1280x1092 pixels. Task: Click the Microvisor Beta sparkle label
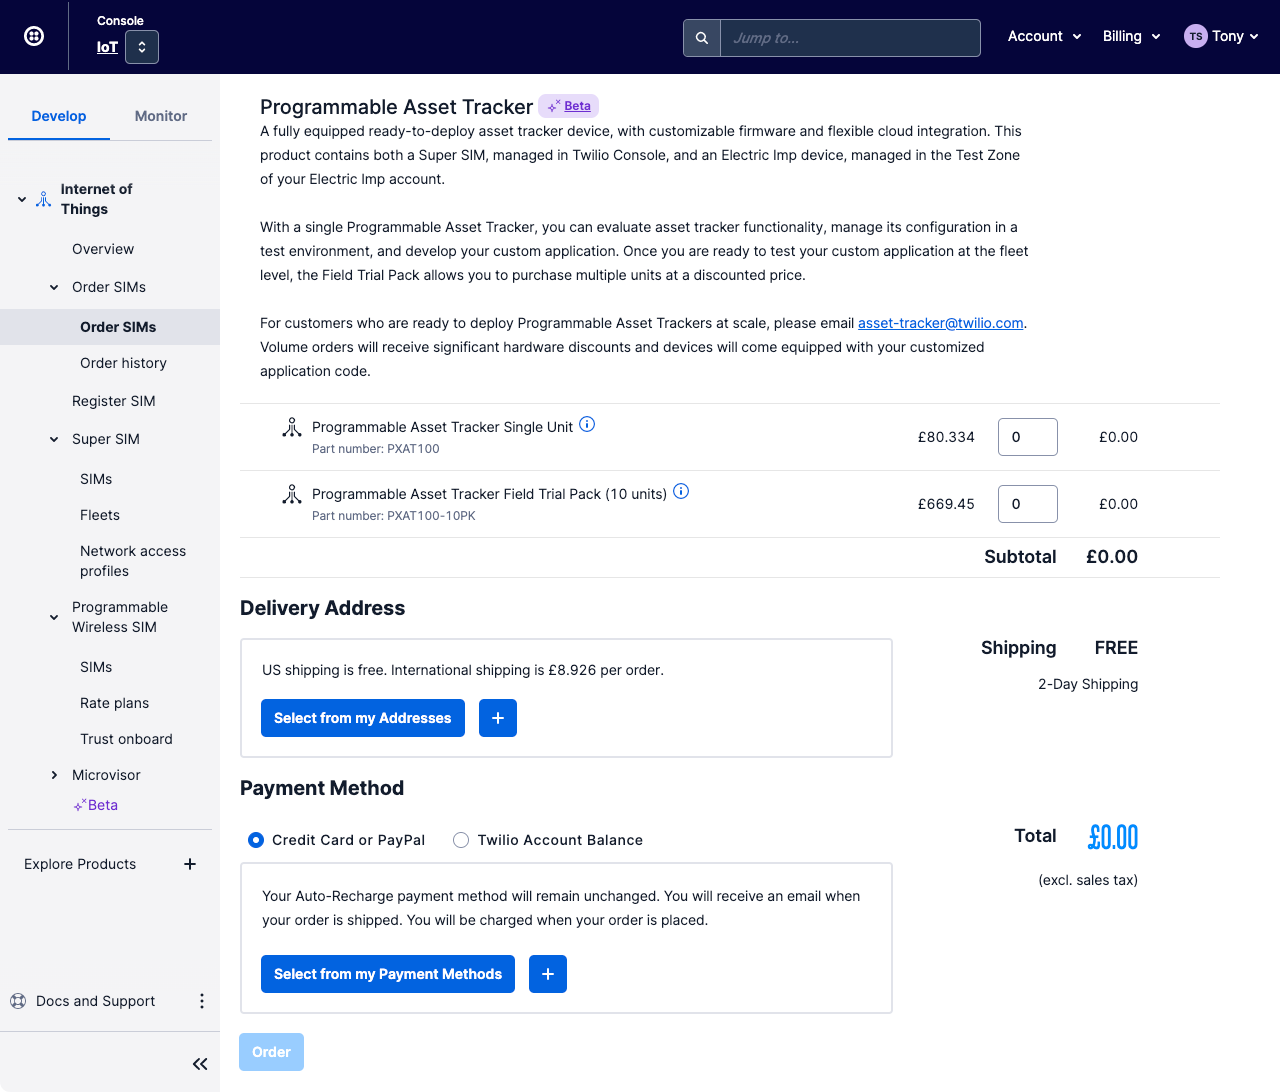(96, 805)
